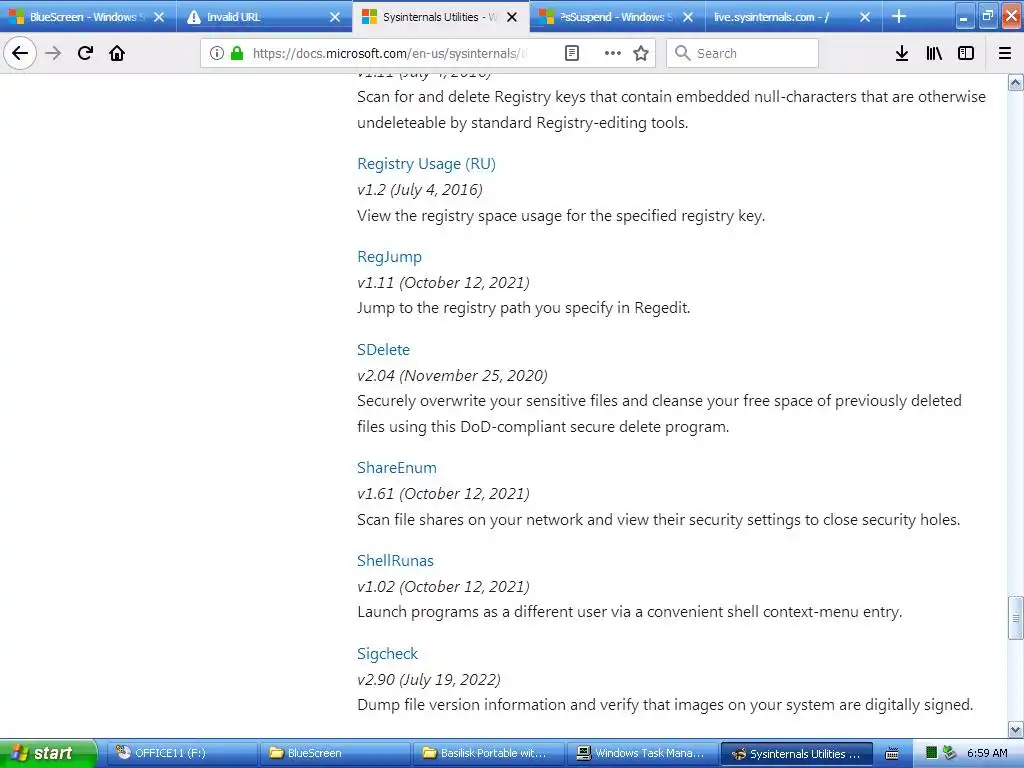Click the safely remove hardware tray icon
1024x768 pixels.
(950, 753)
